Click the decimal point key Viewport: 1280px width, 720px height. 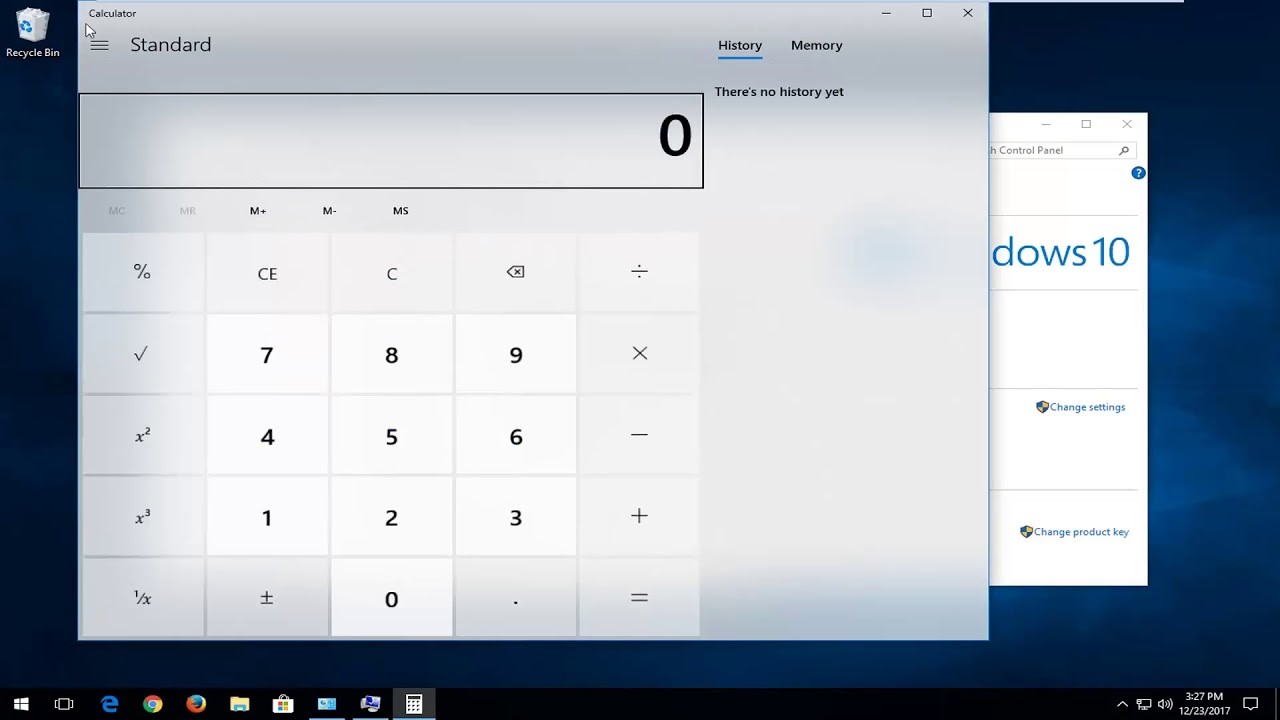[x=515, y=598]
